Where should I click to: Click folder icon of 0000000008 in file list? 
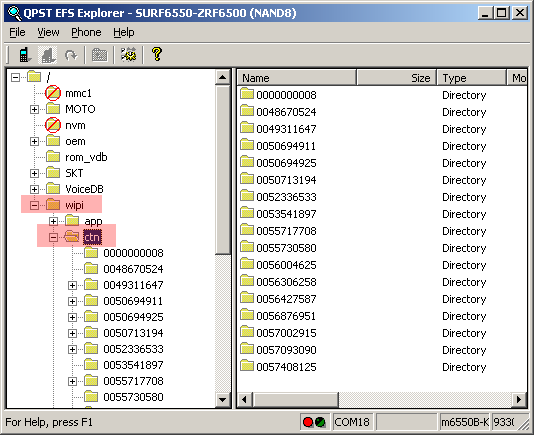[247, 94]
